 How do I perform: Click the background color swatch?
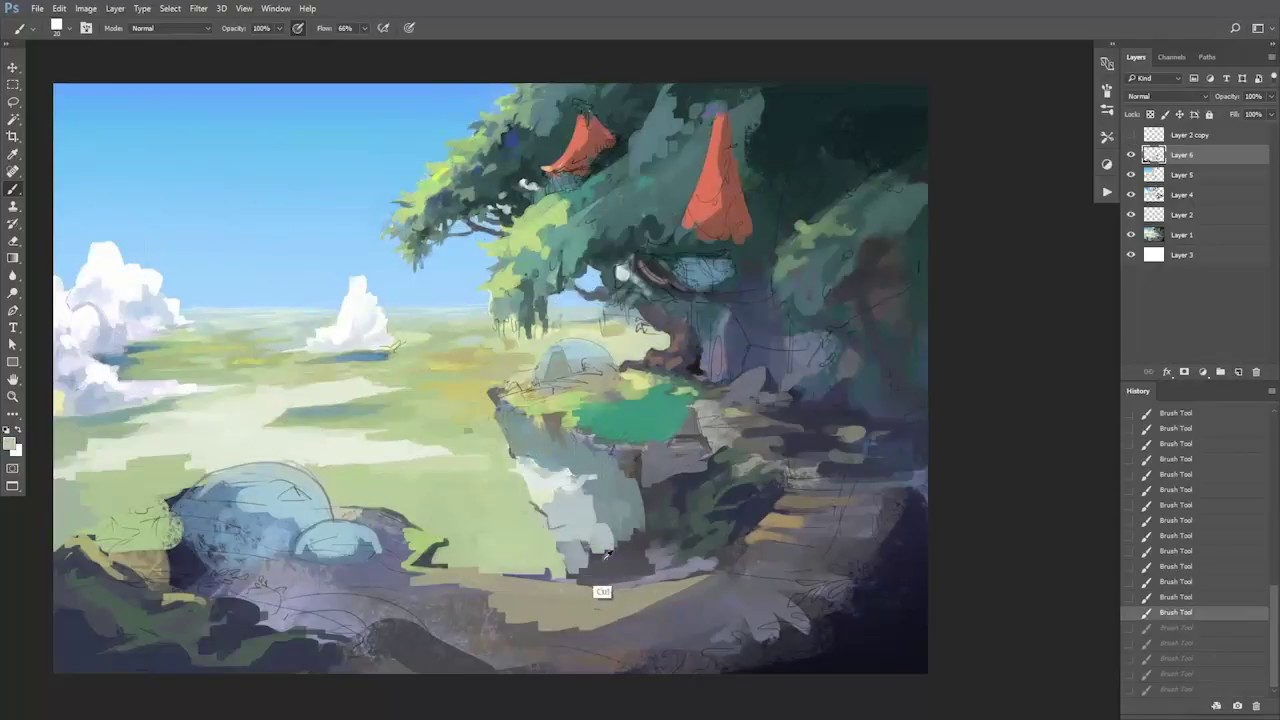(x=17, y=451)
